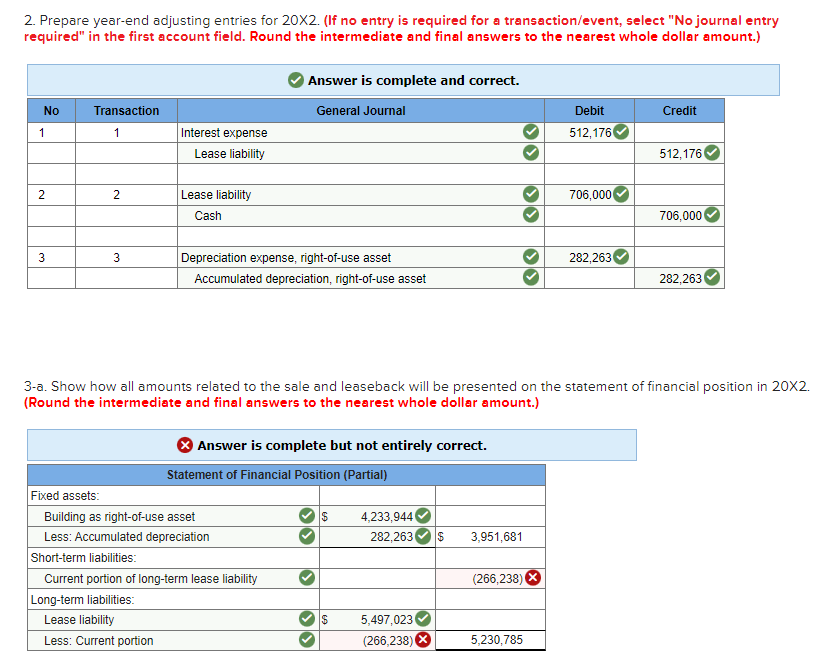829x664 pixels.
Task: Click the checkmark beside Current portion of long-term lease liability
Action: click(x=305, y=578)
